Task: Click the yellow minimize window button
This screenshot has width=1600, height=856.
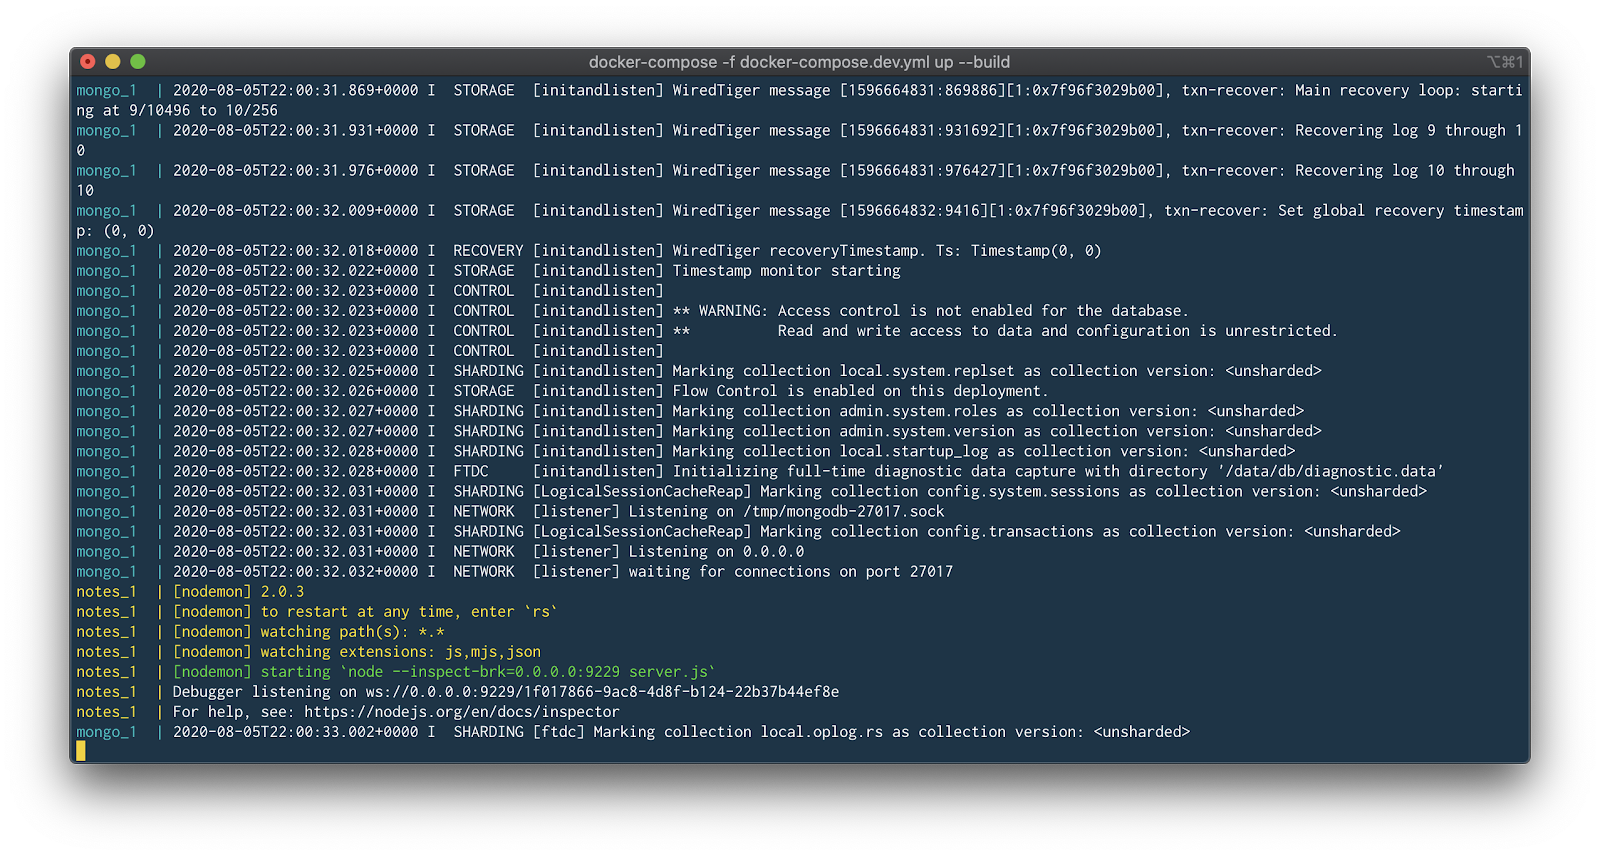Action: pos(113,62)
